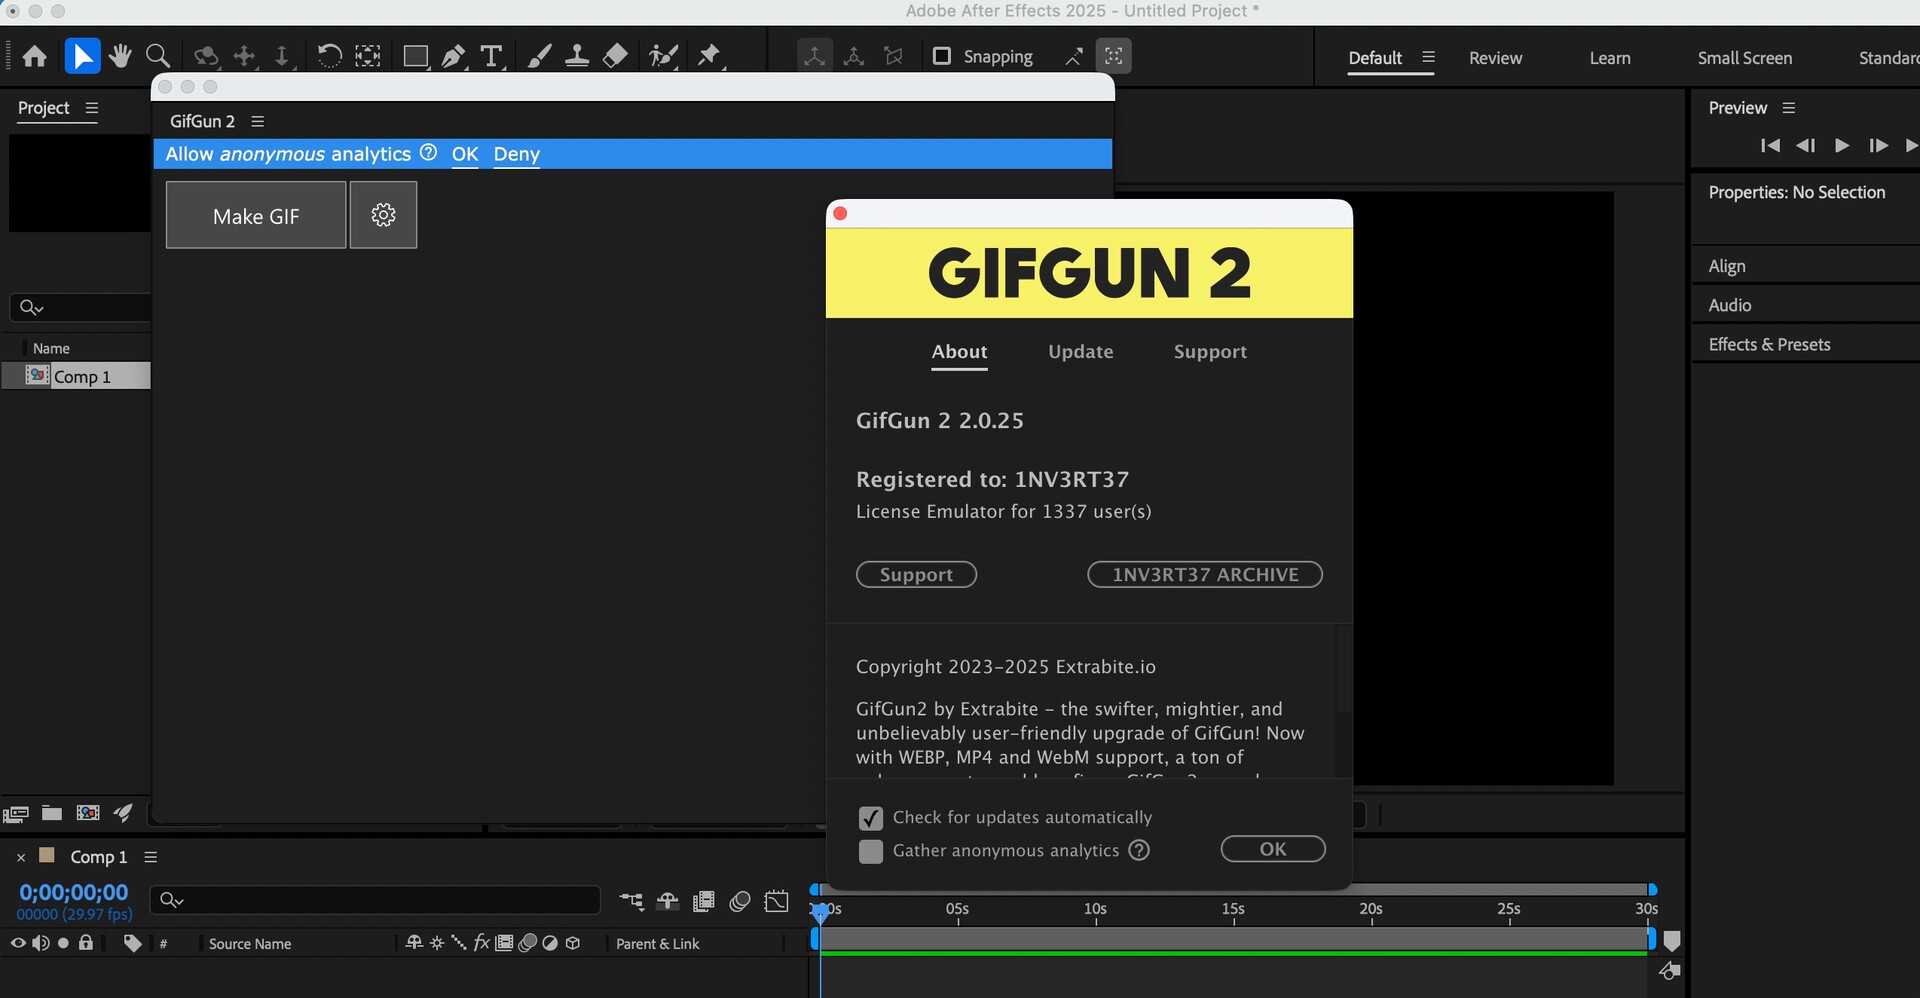Open the Preview panel options menu
Image resolution: width=1920 pixels, height=998 pixels.
1789,108
